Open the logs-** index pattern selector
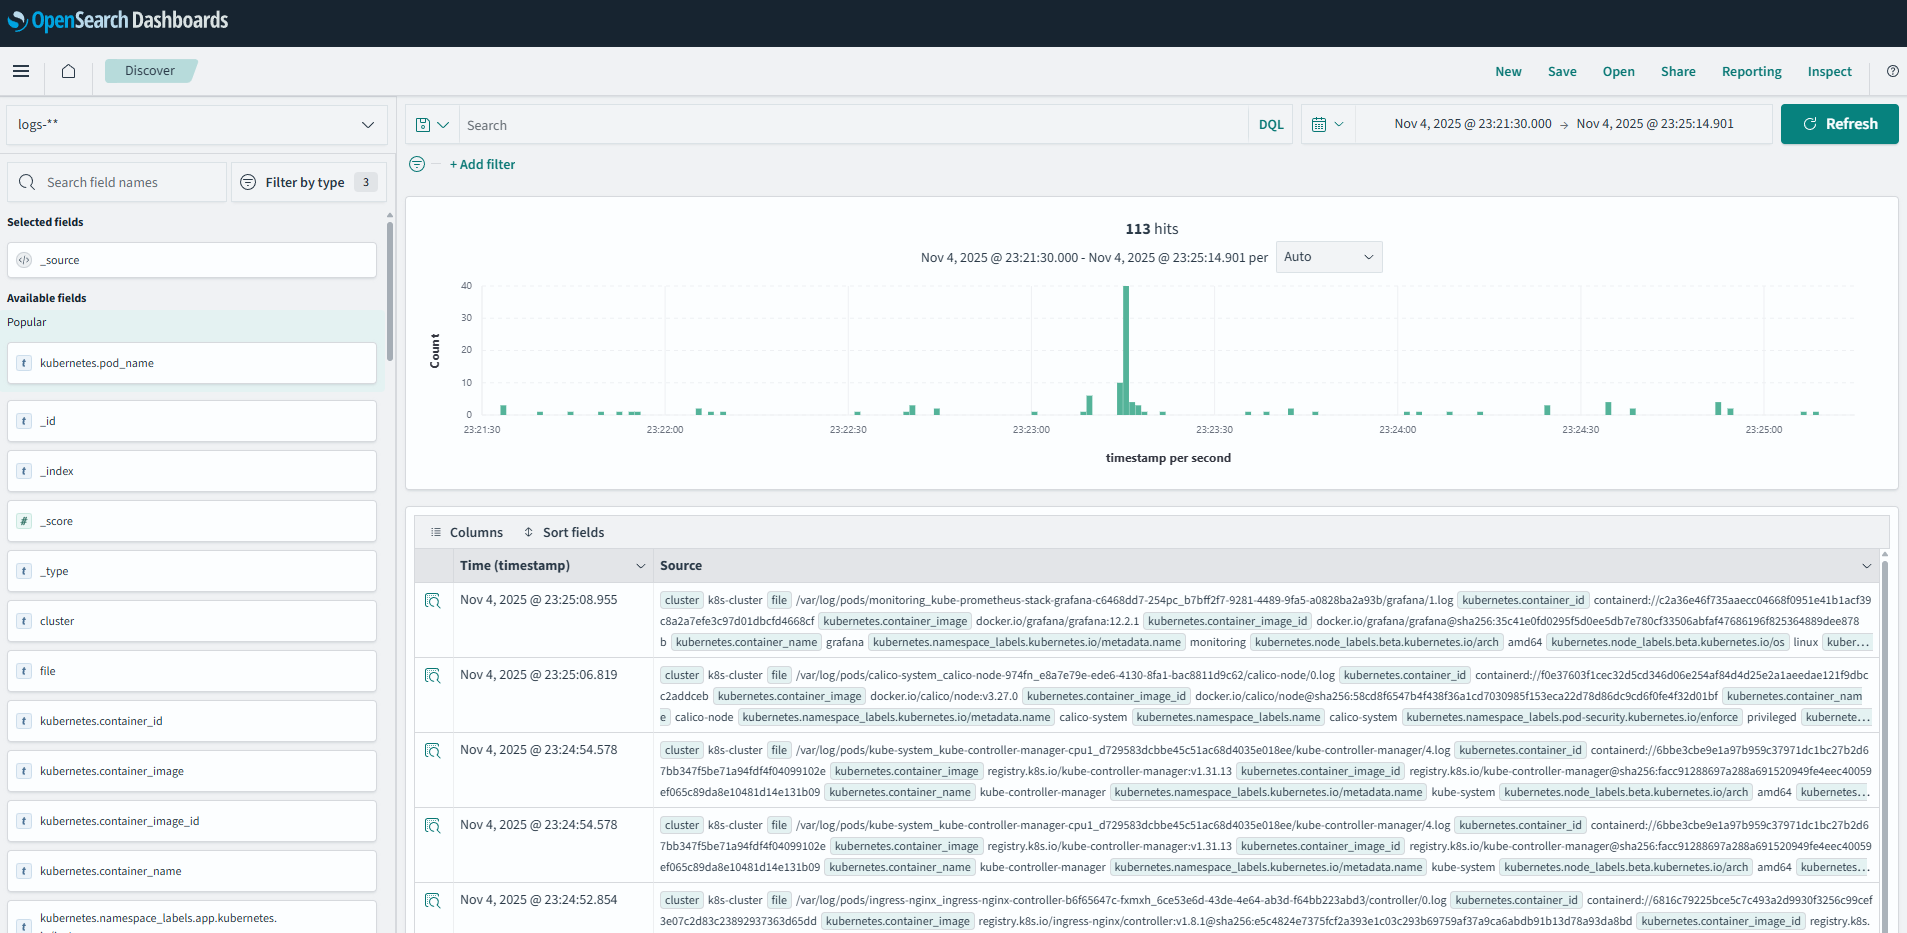The height and width of the screenshot is (933, 1907). click(x=197, y=125)
